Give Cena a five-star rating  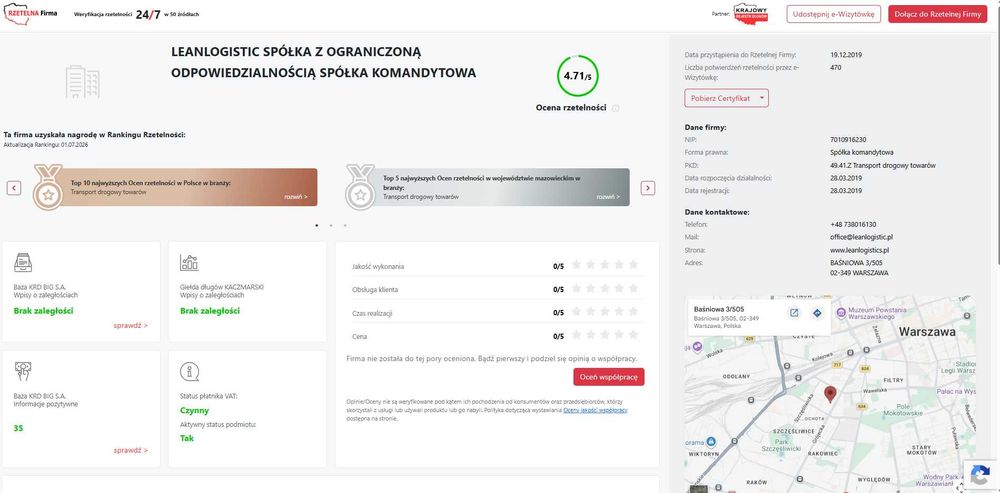[x=633, y=335]
